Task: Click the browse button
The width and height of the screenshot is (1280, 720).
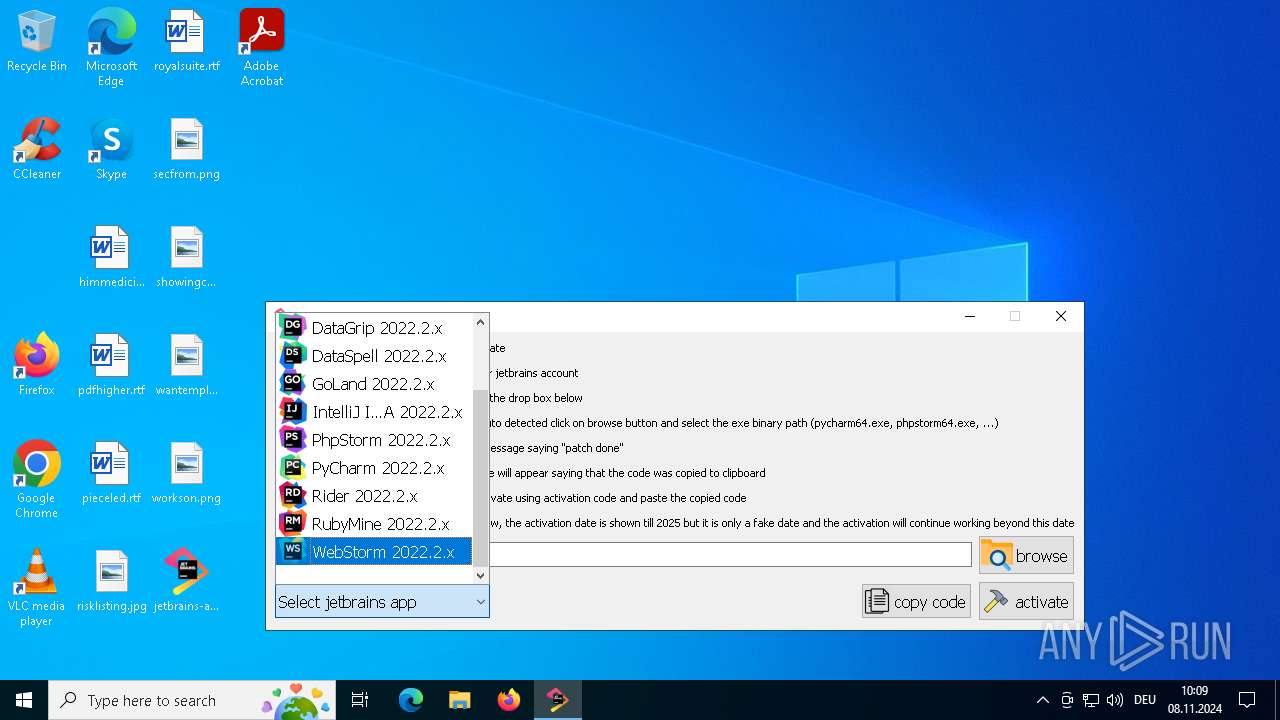Action: tap(1026, 555)
